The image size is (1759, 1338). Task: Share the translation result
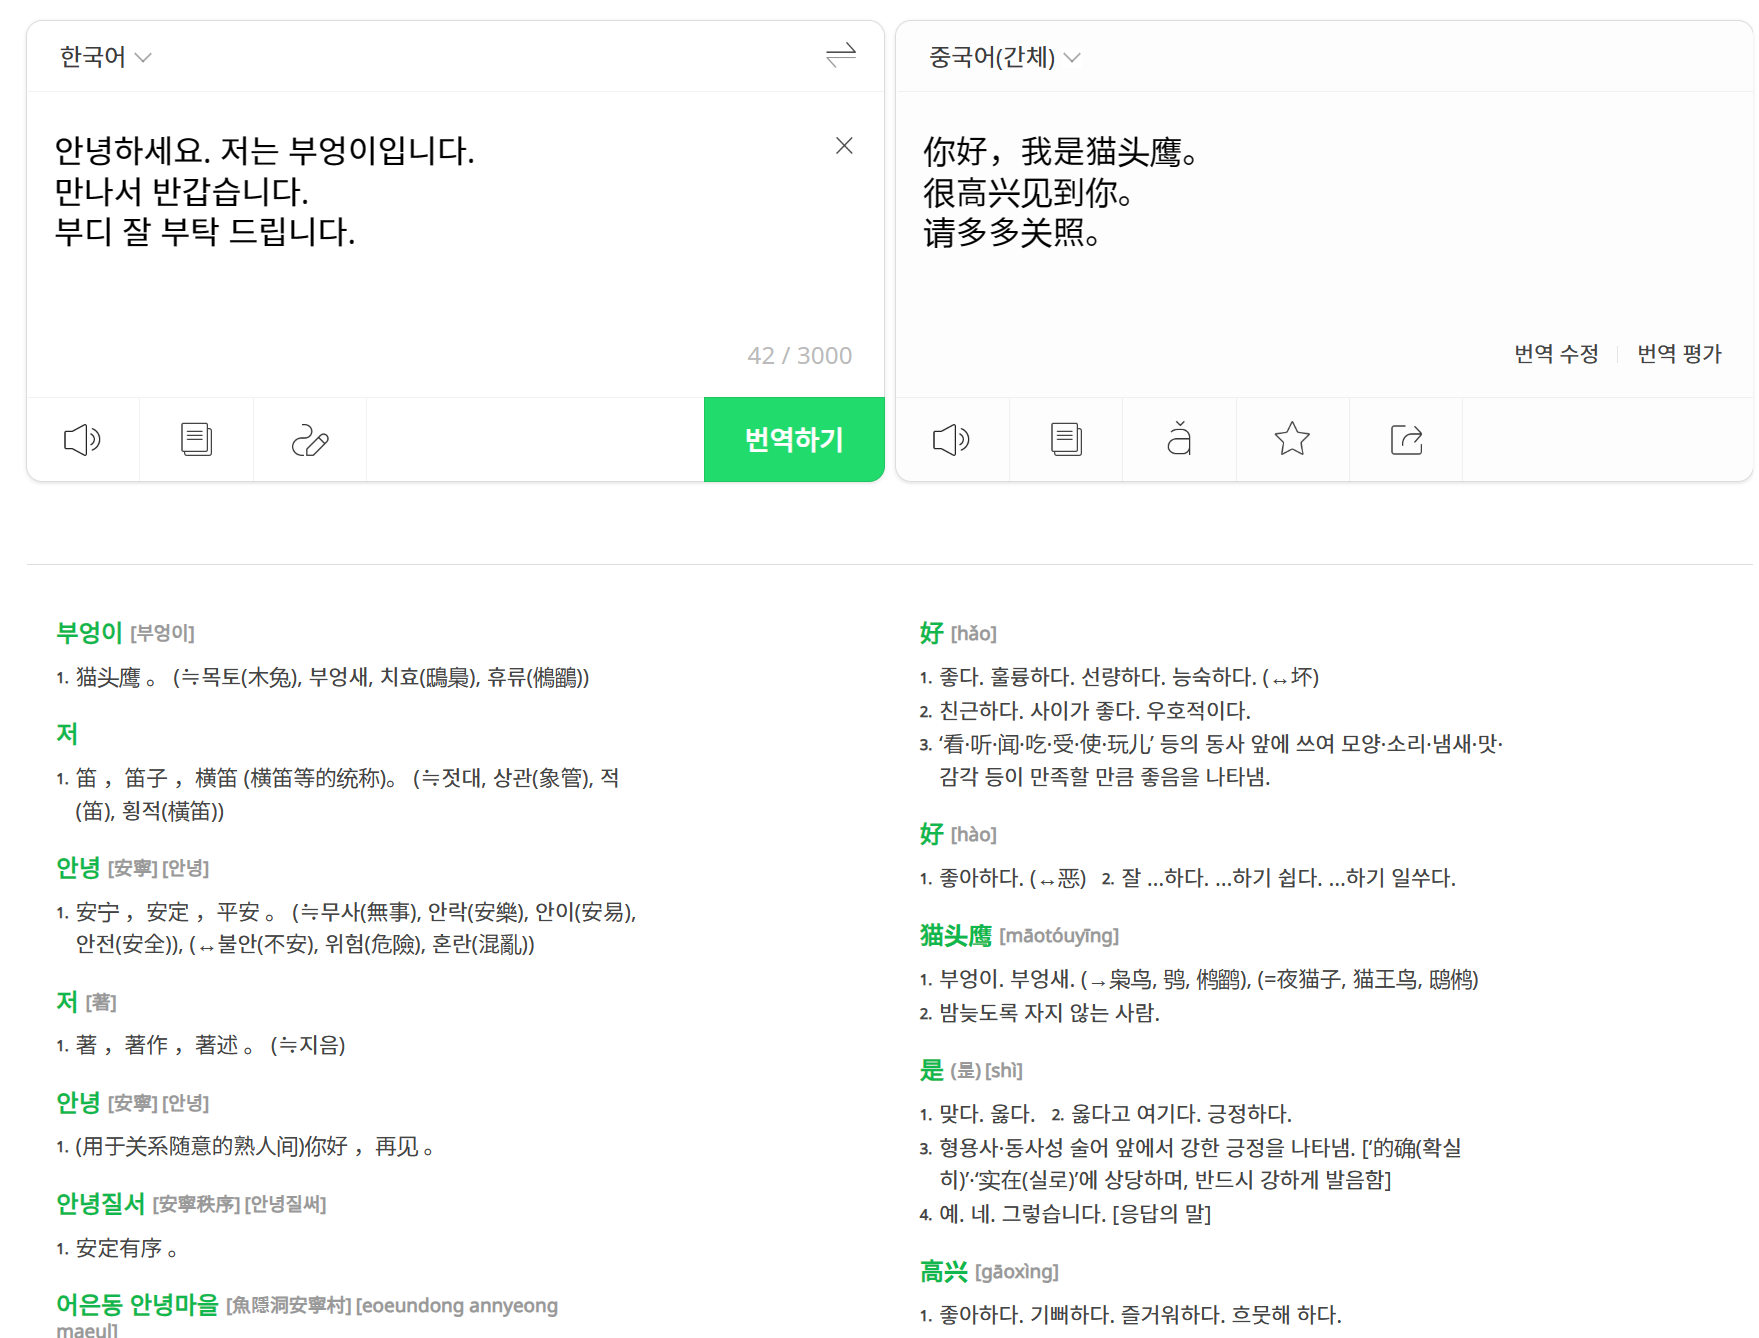pyautogui.click(x=1406, y=439)
